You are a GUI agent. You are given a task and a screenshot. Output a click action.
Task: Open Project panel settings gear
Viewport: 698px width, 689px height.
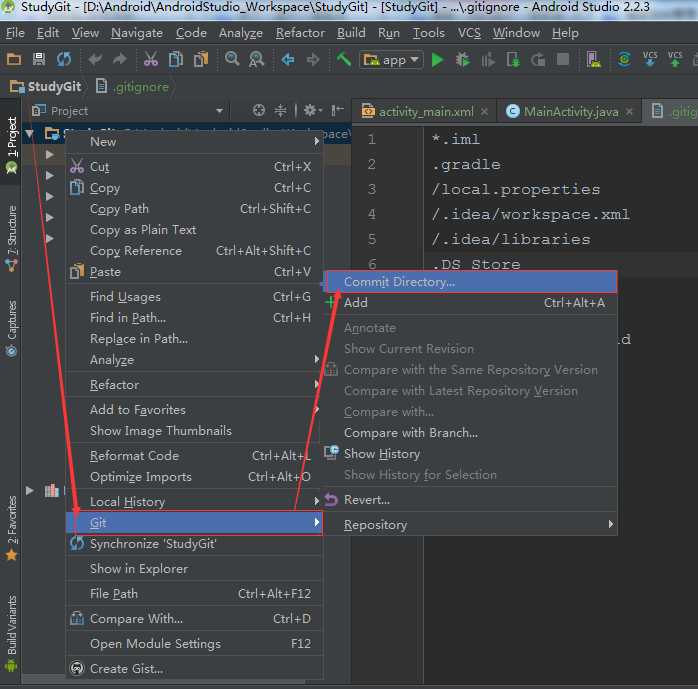312,110
